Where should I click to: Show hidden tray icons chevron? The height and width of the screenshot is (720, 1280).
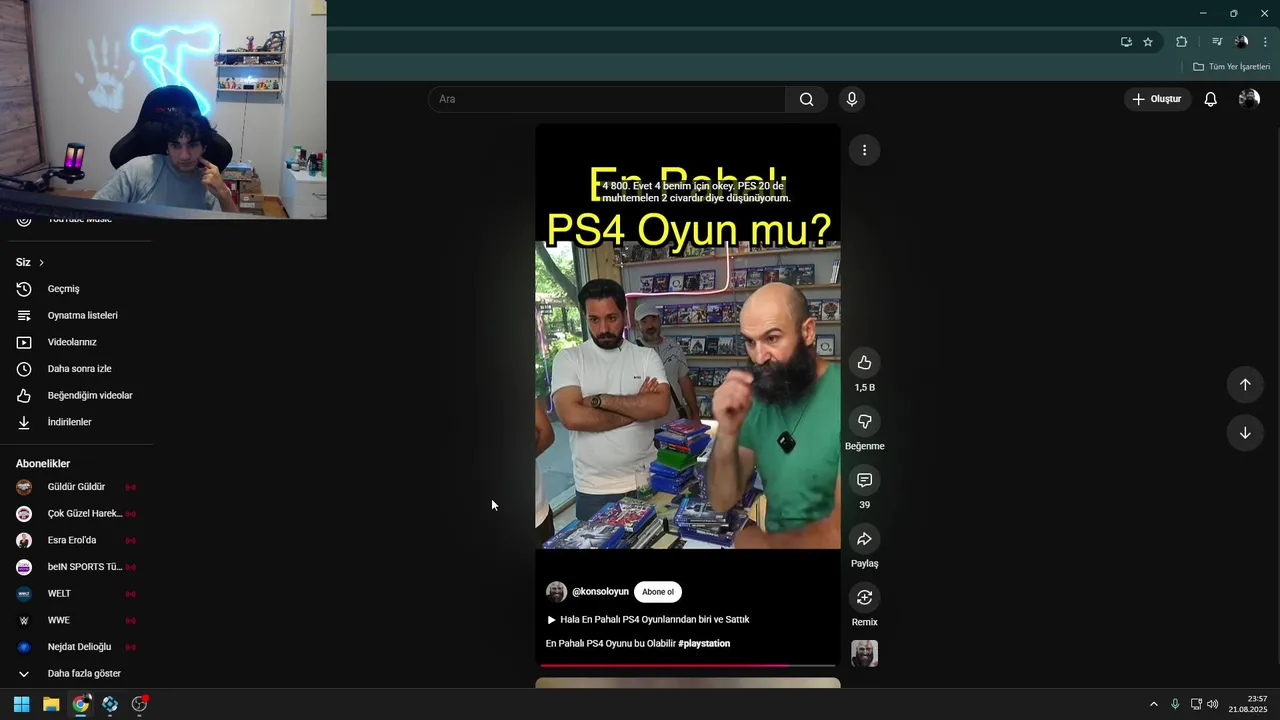click(1153, 704)
